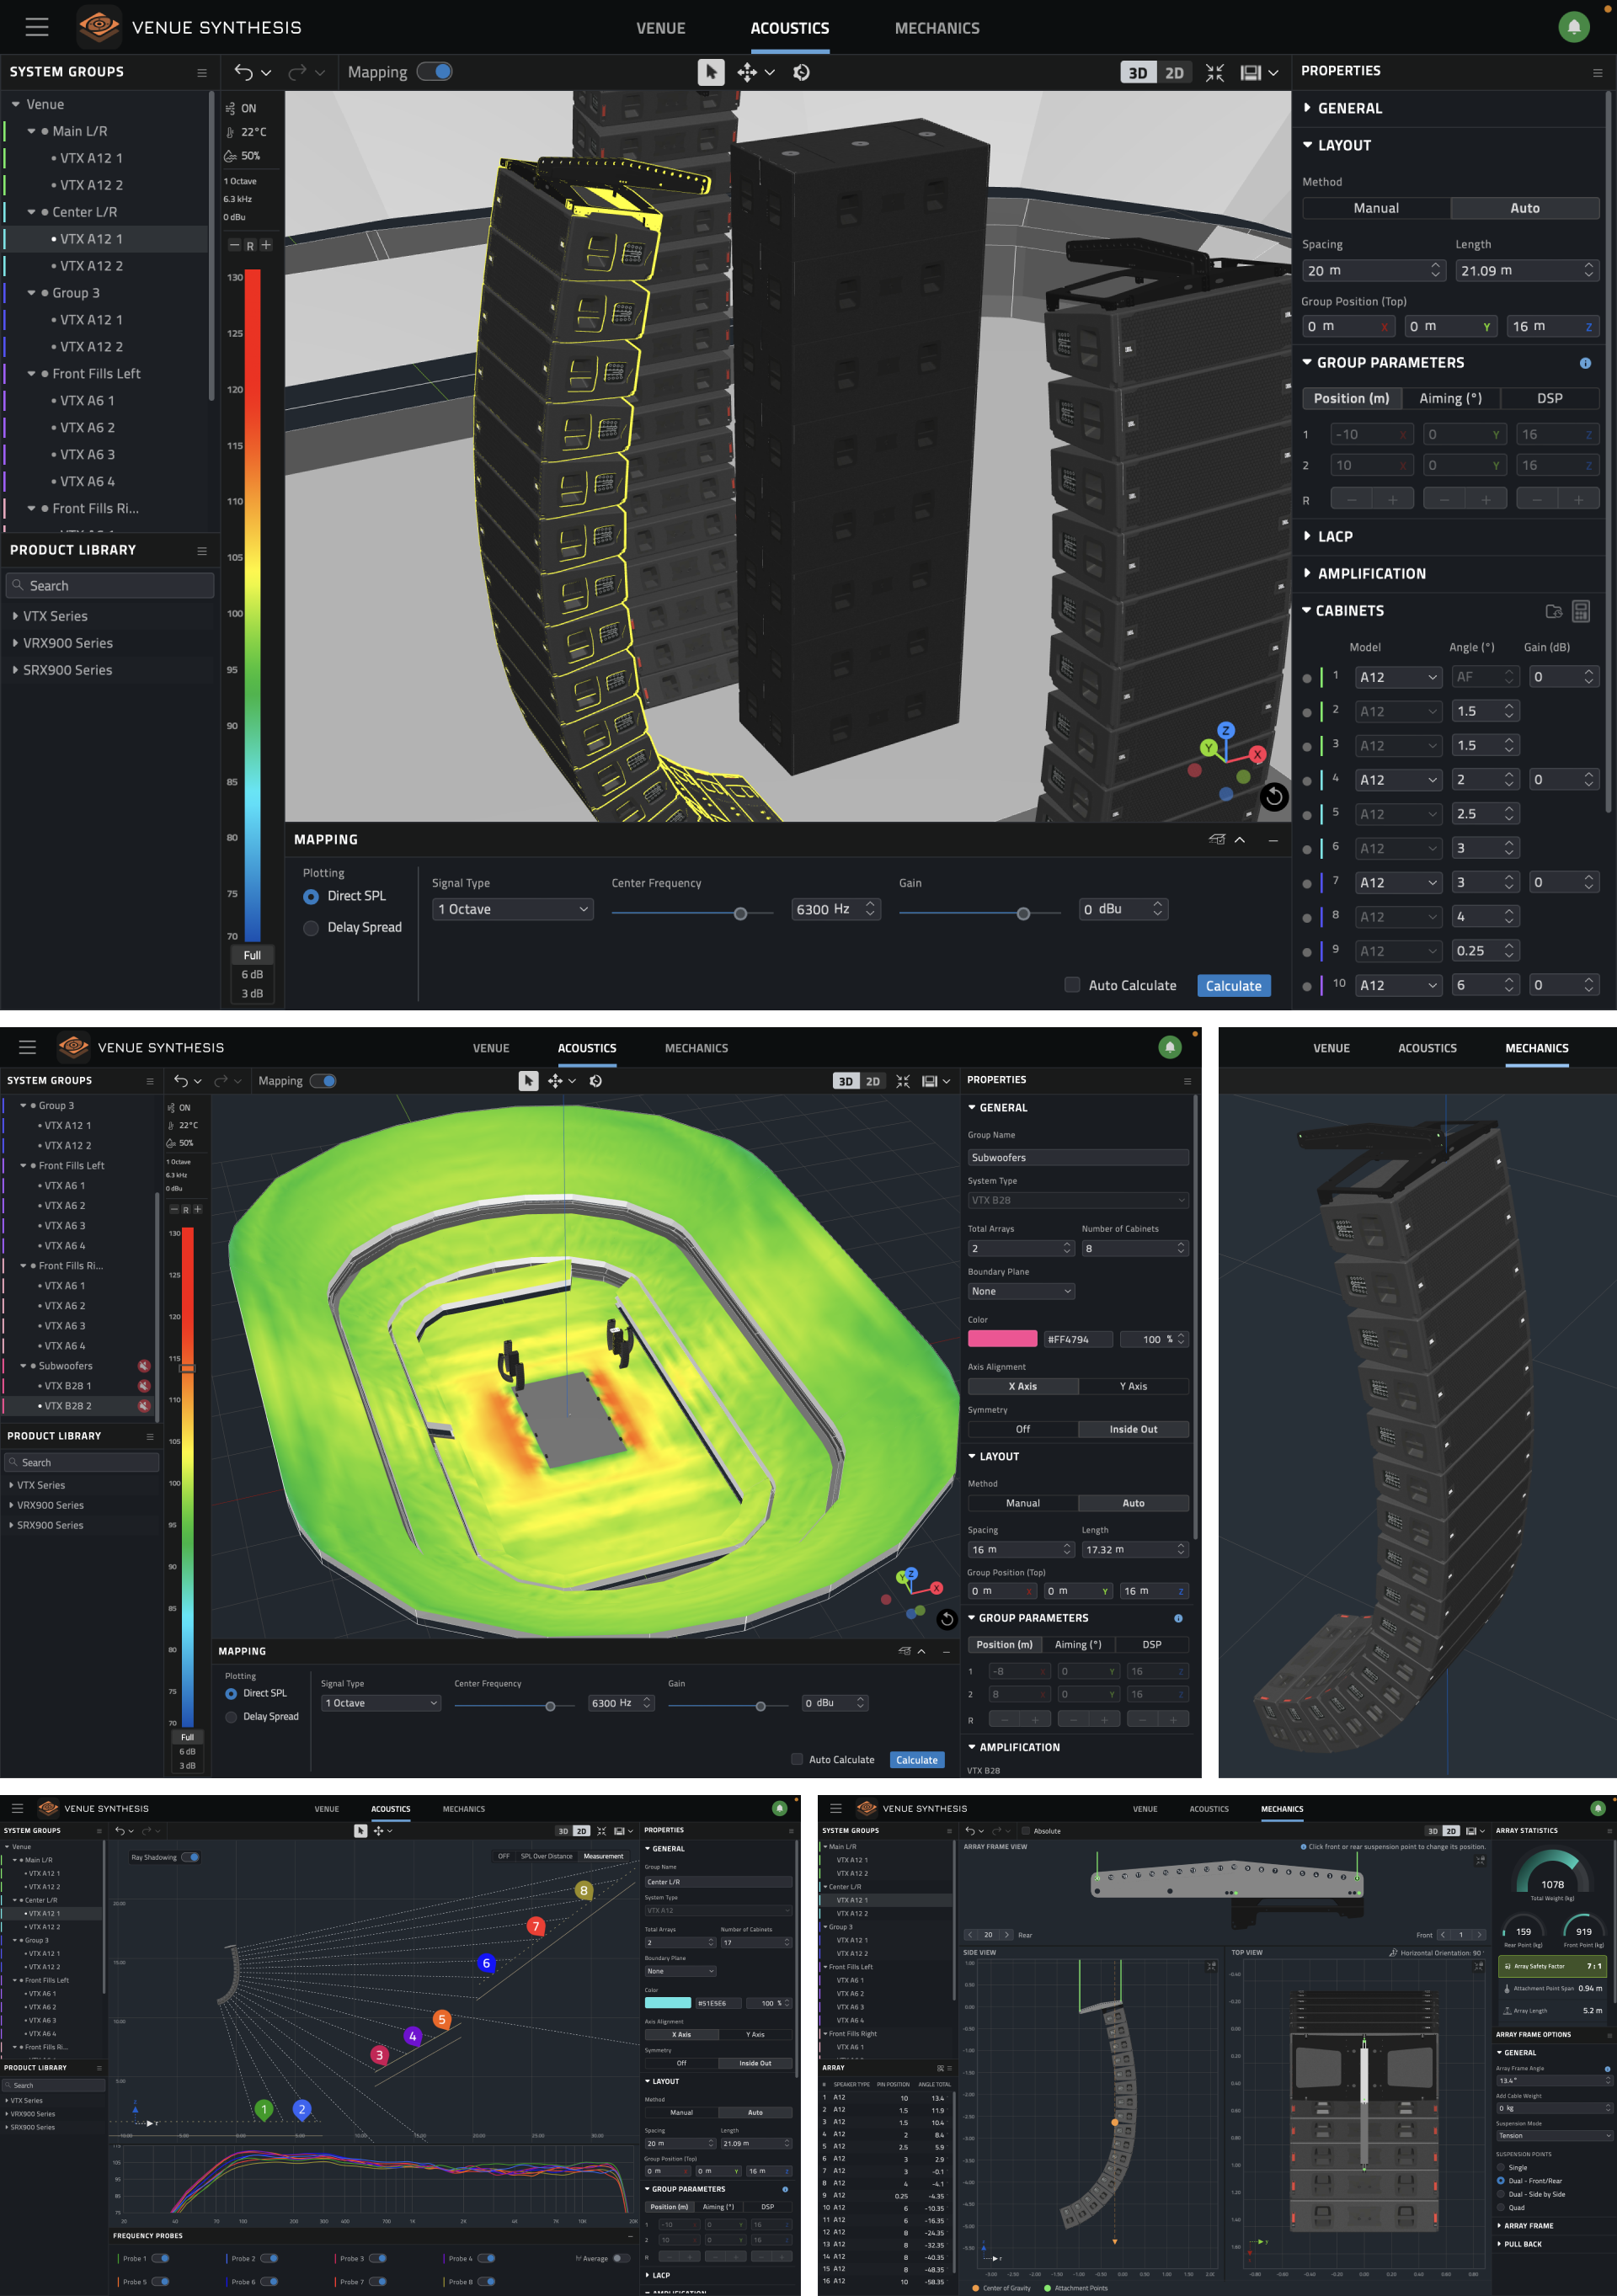
Task: Click the Mapping panel detach icon
Action: click(x=1216, y=840)
